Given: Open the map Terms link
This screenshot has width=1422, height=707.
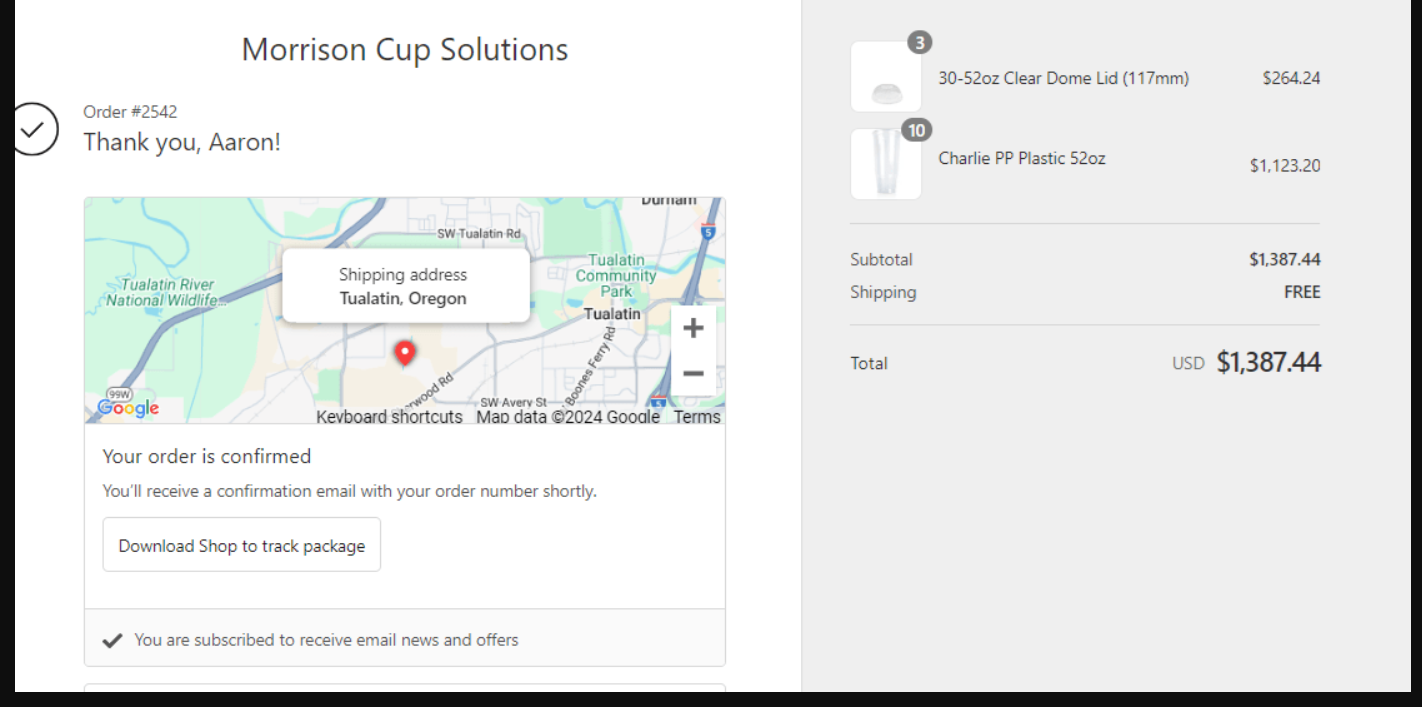Looking at the screenshot, I should coord(697,417).
